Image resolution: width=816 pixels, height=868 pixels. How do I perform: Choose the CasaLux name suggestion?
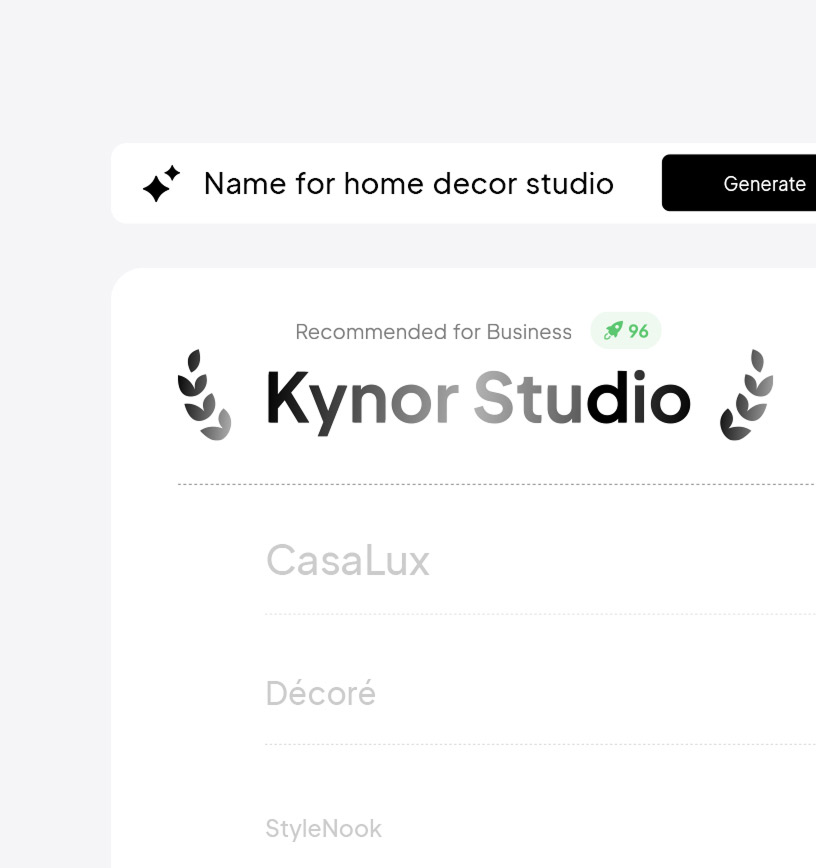tap(348, 560)
